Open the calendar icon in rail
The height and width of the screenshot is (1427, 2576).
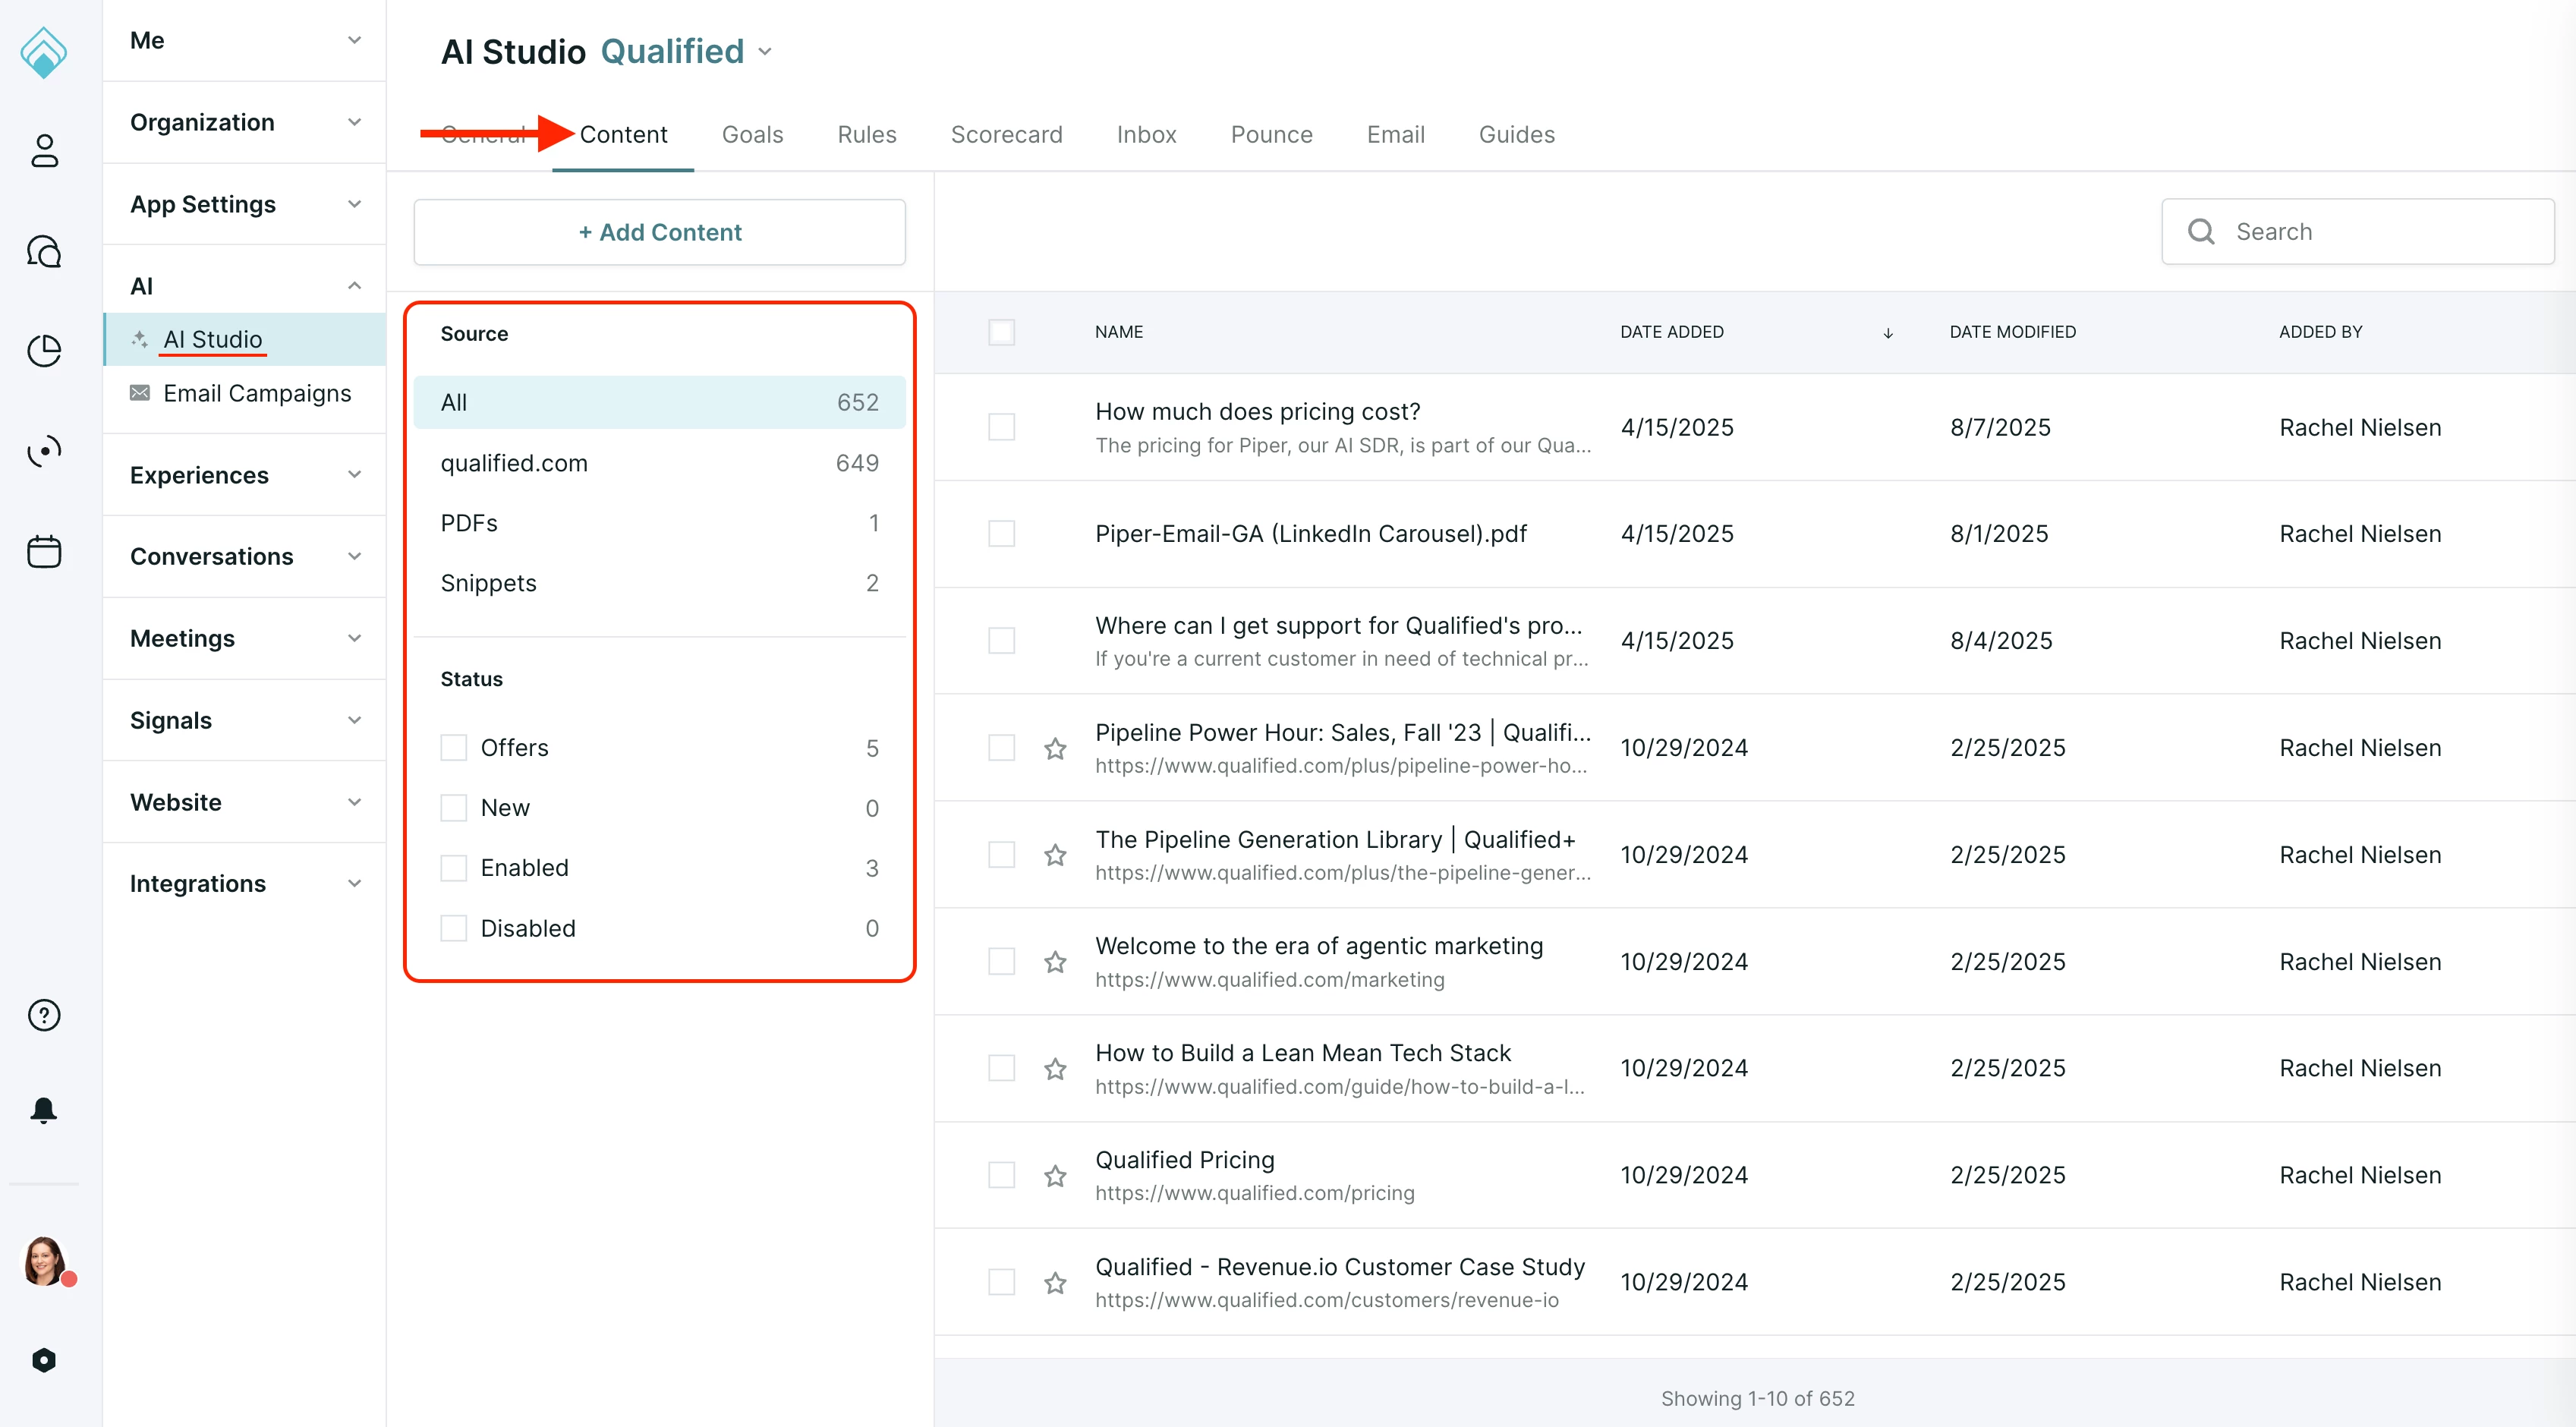[44, 551]
